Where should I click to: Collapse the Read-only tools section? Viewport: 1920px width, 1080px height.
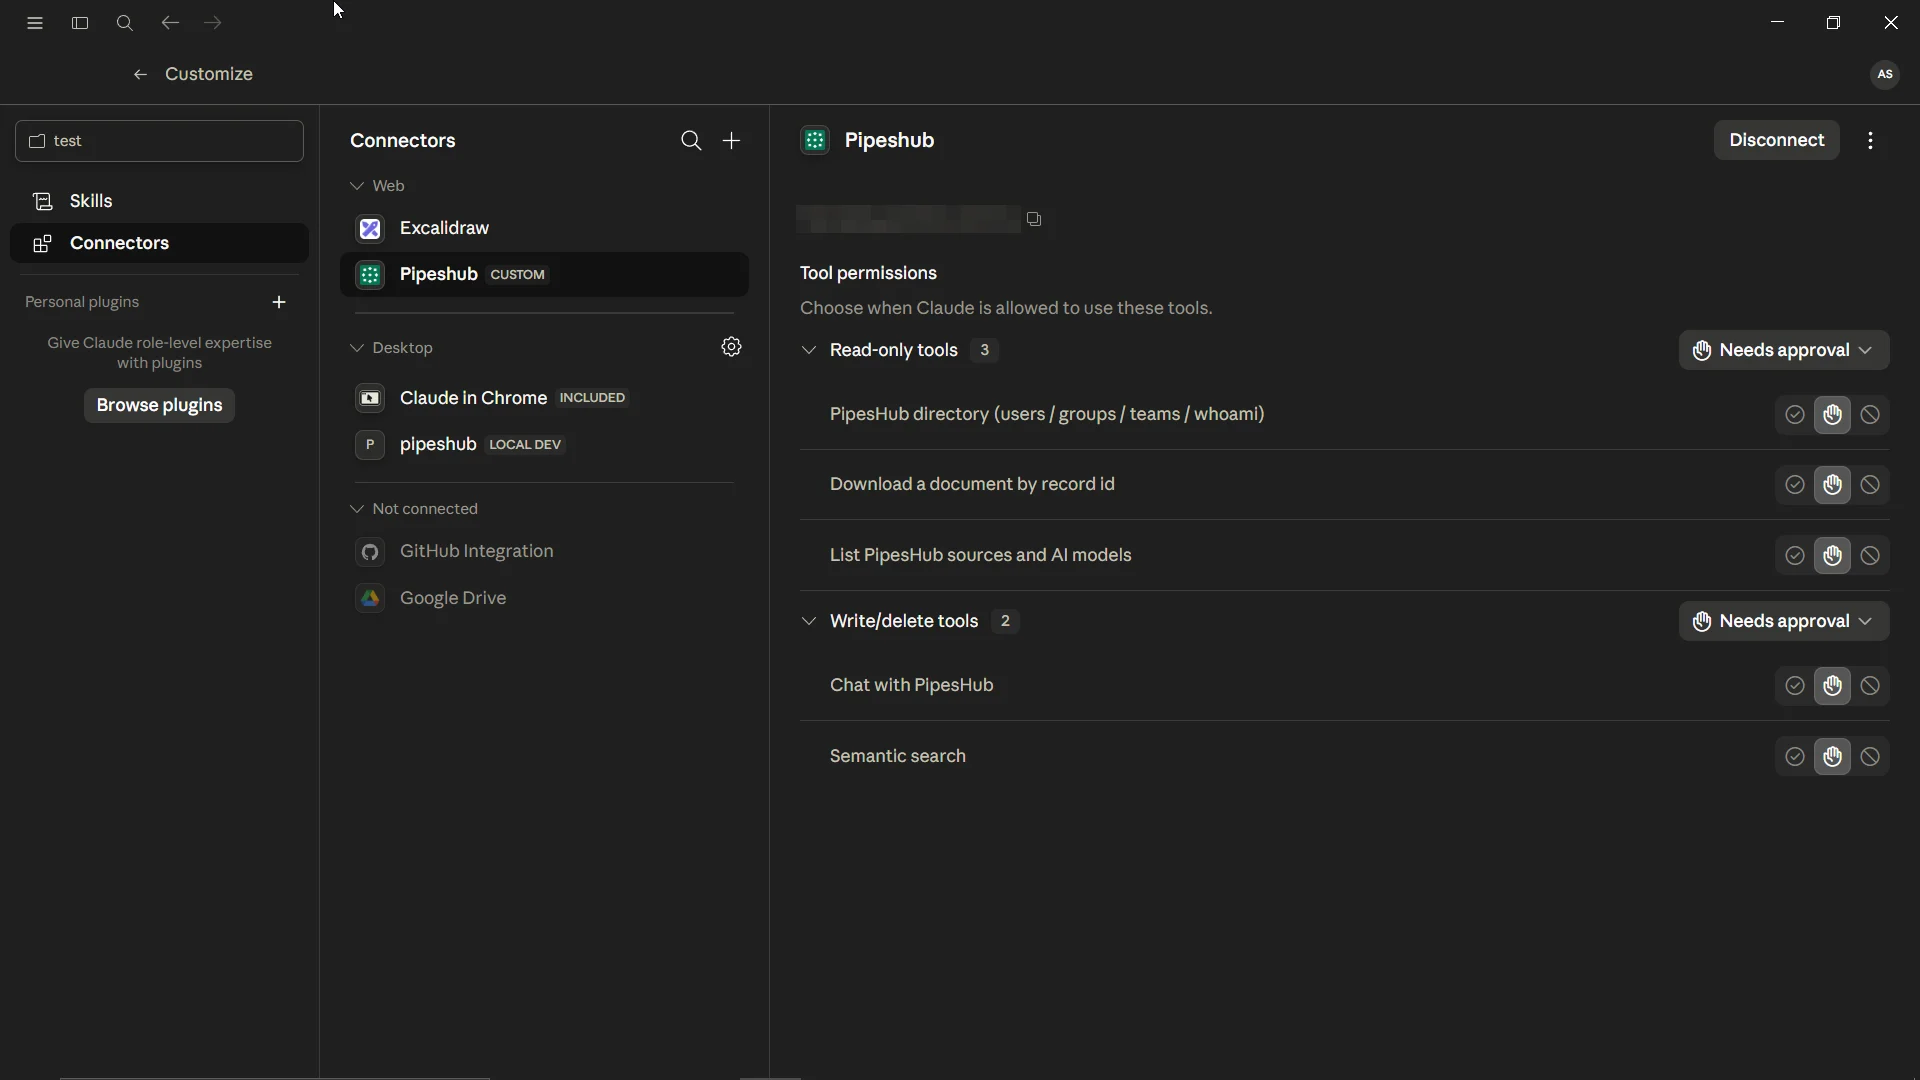point(808,350)
